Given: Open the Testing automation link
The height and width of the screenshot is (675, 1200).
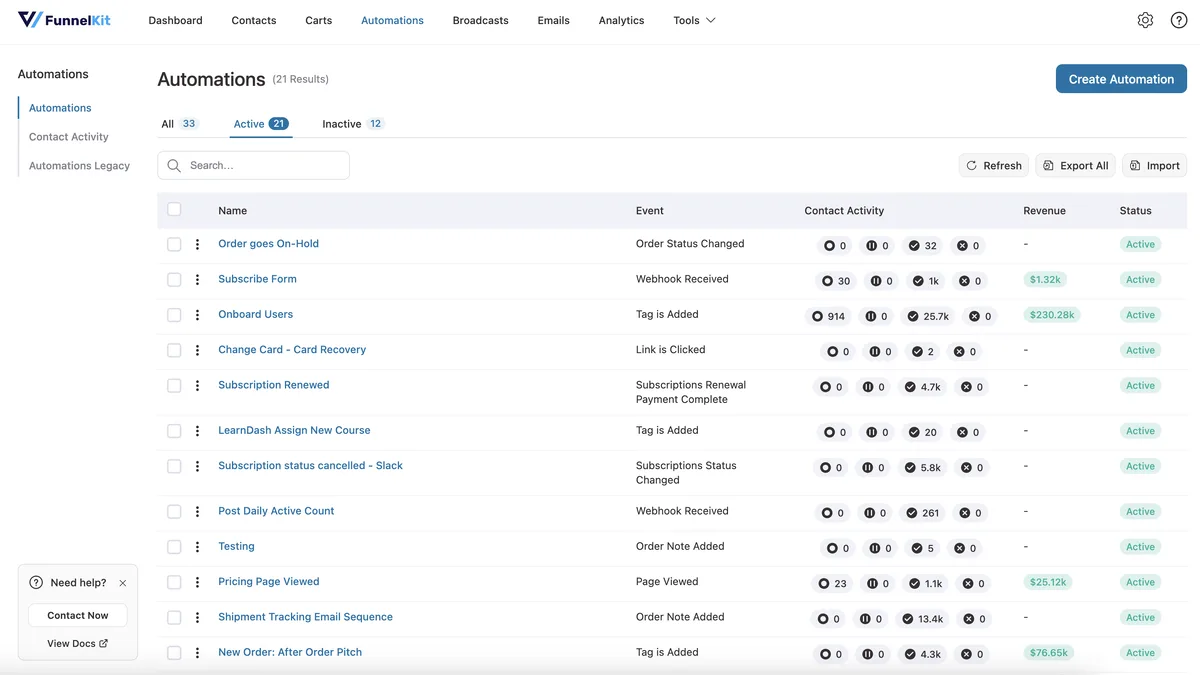Looking at the screenshot, I should point(236,546).
